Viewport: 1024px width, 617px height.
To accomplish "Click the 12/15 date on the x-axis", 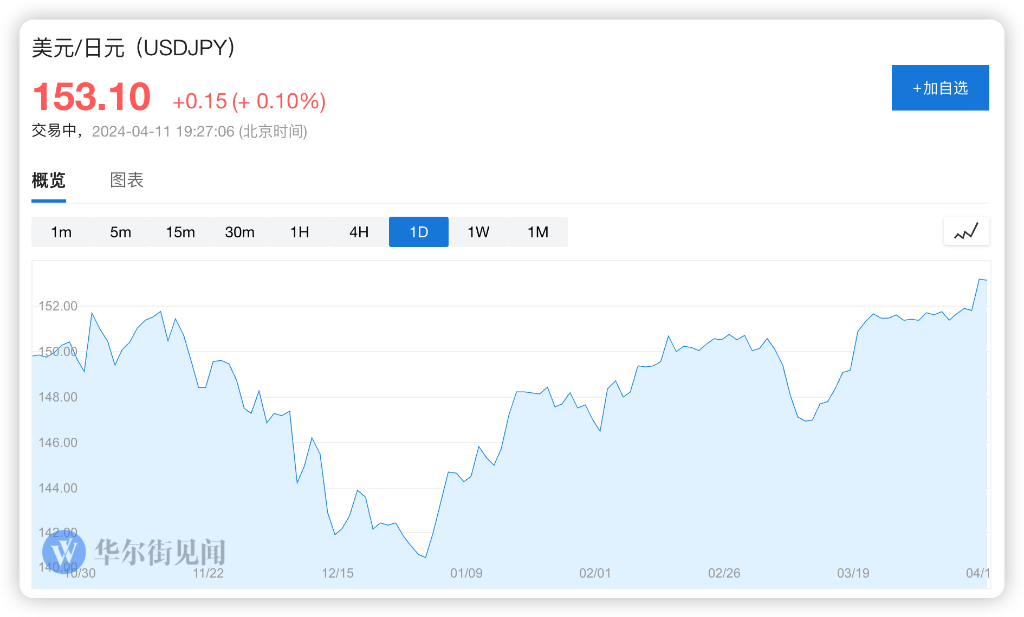I will pos(338,573).
